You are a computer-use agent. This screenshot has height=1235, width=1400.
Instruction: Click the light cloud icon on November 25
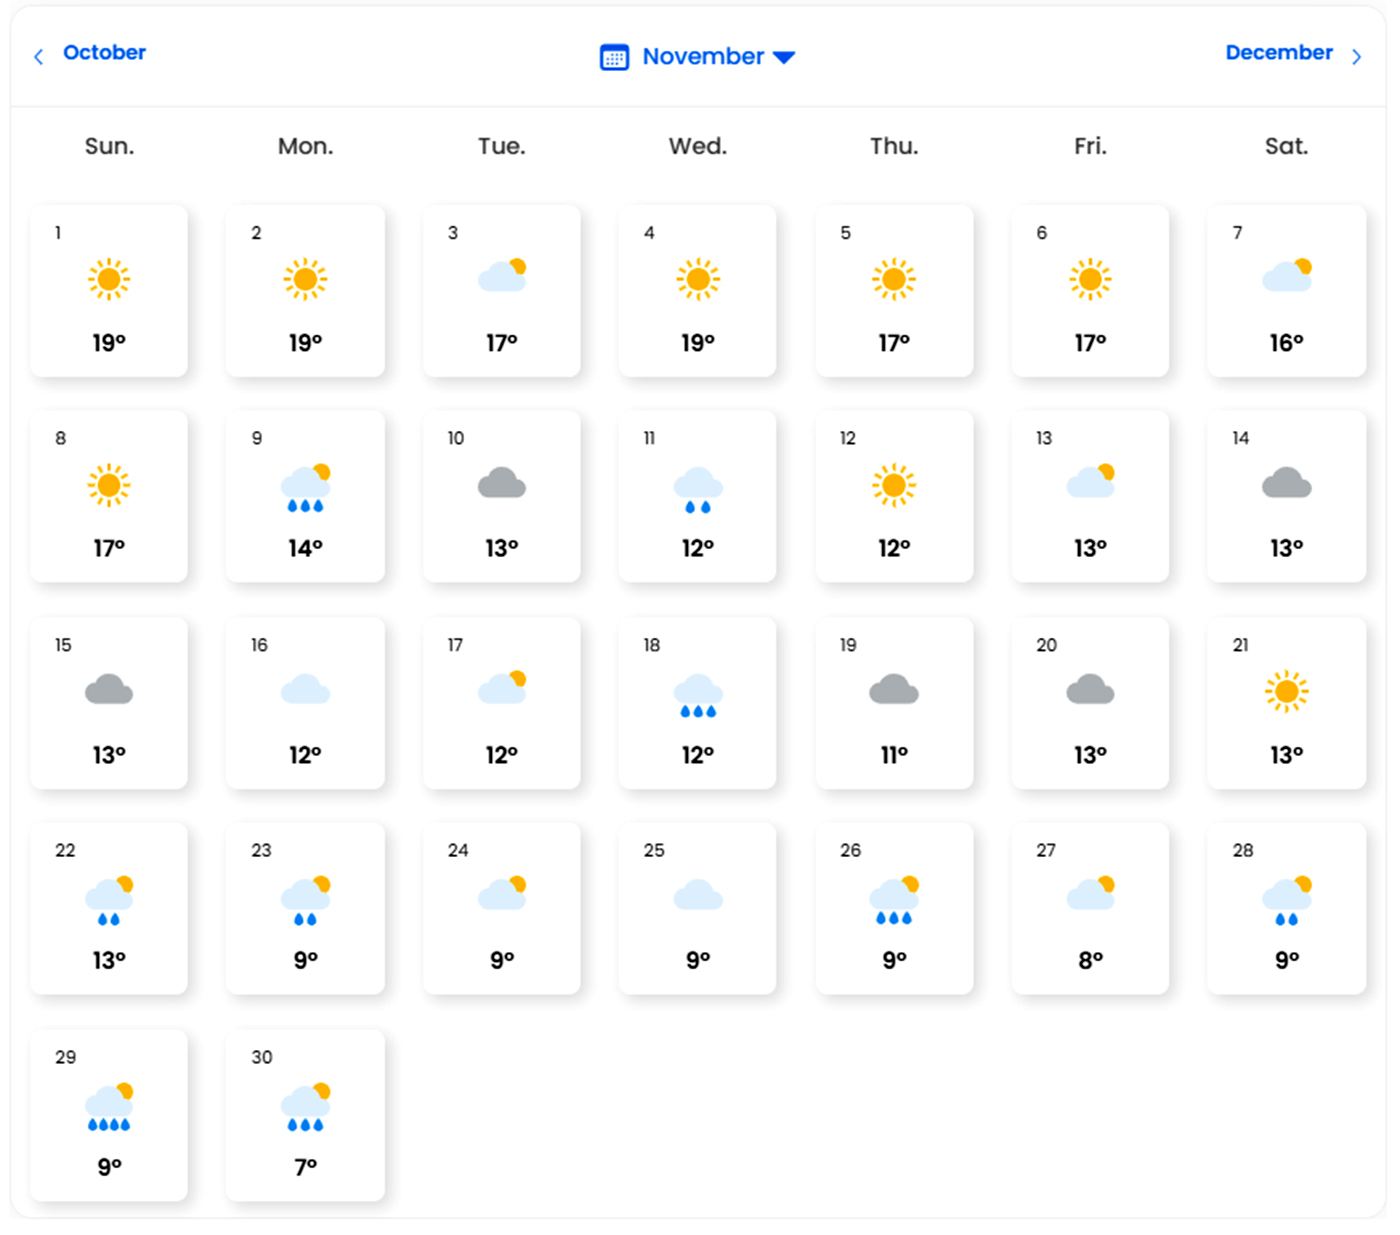coord(698,895)
